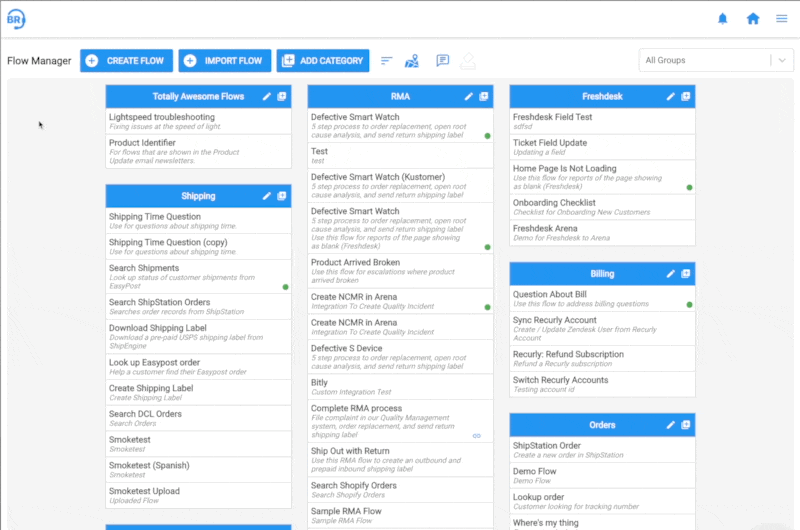This screenshot has width=800, height=530.
Task: Add a flow to RMA category
Action: coord(484,96)
